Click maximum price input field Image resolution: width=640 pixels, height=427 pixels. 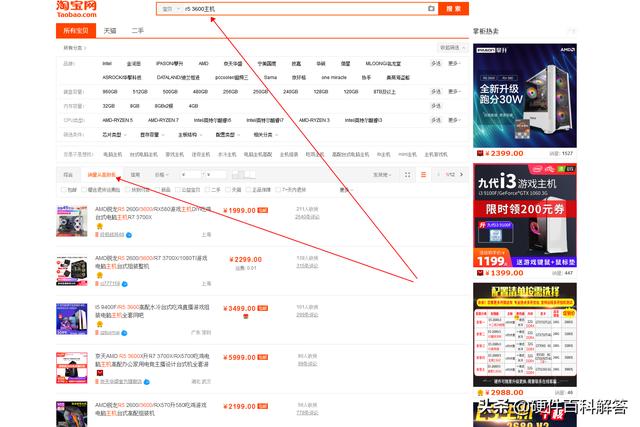pos(215,175)
